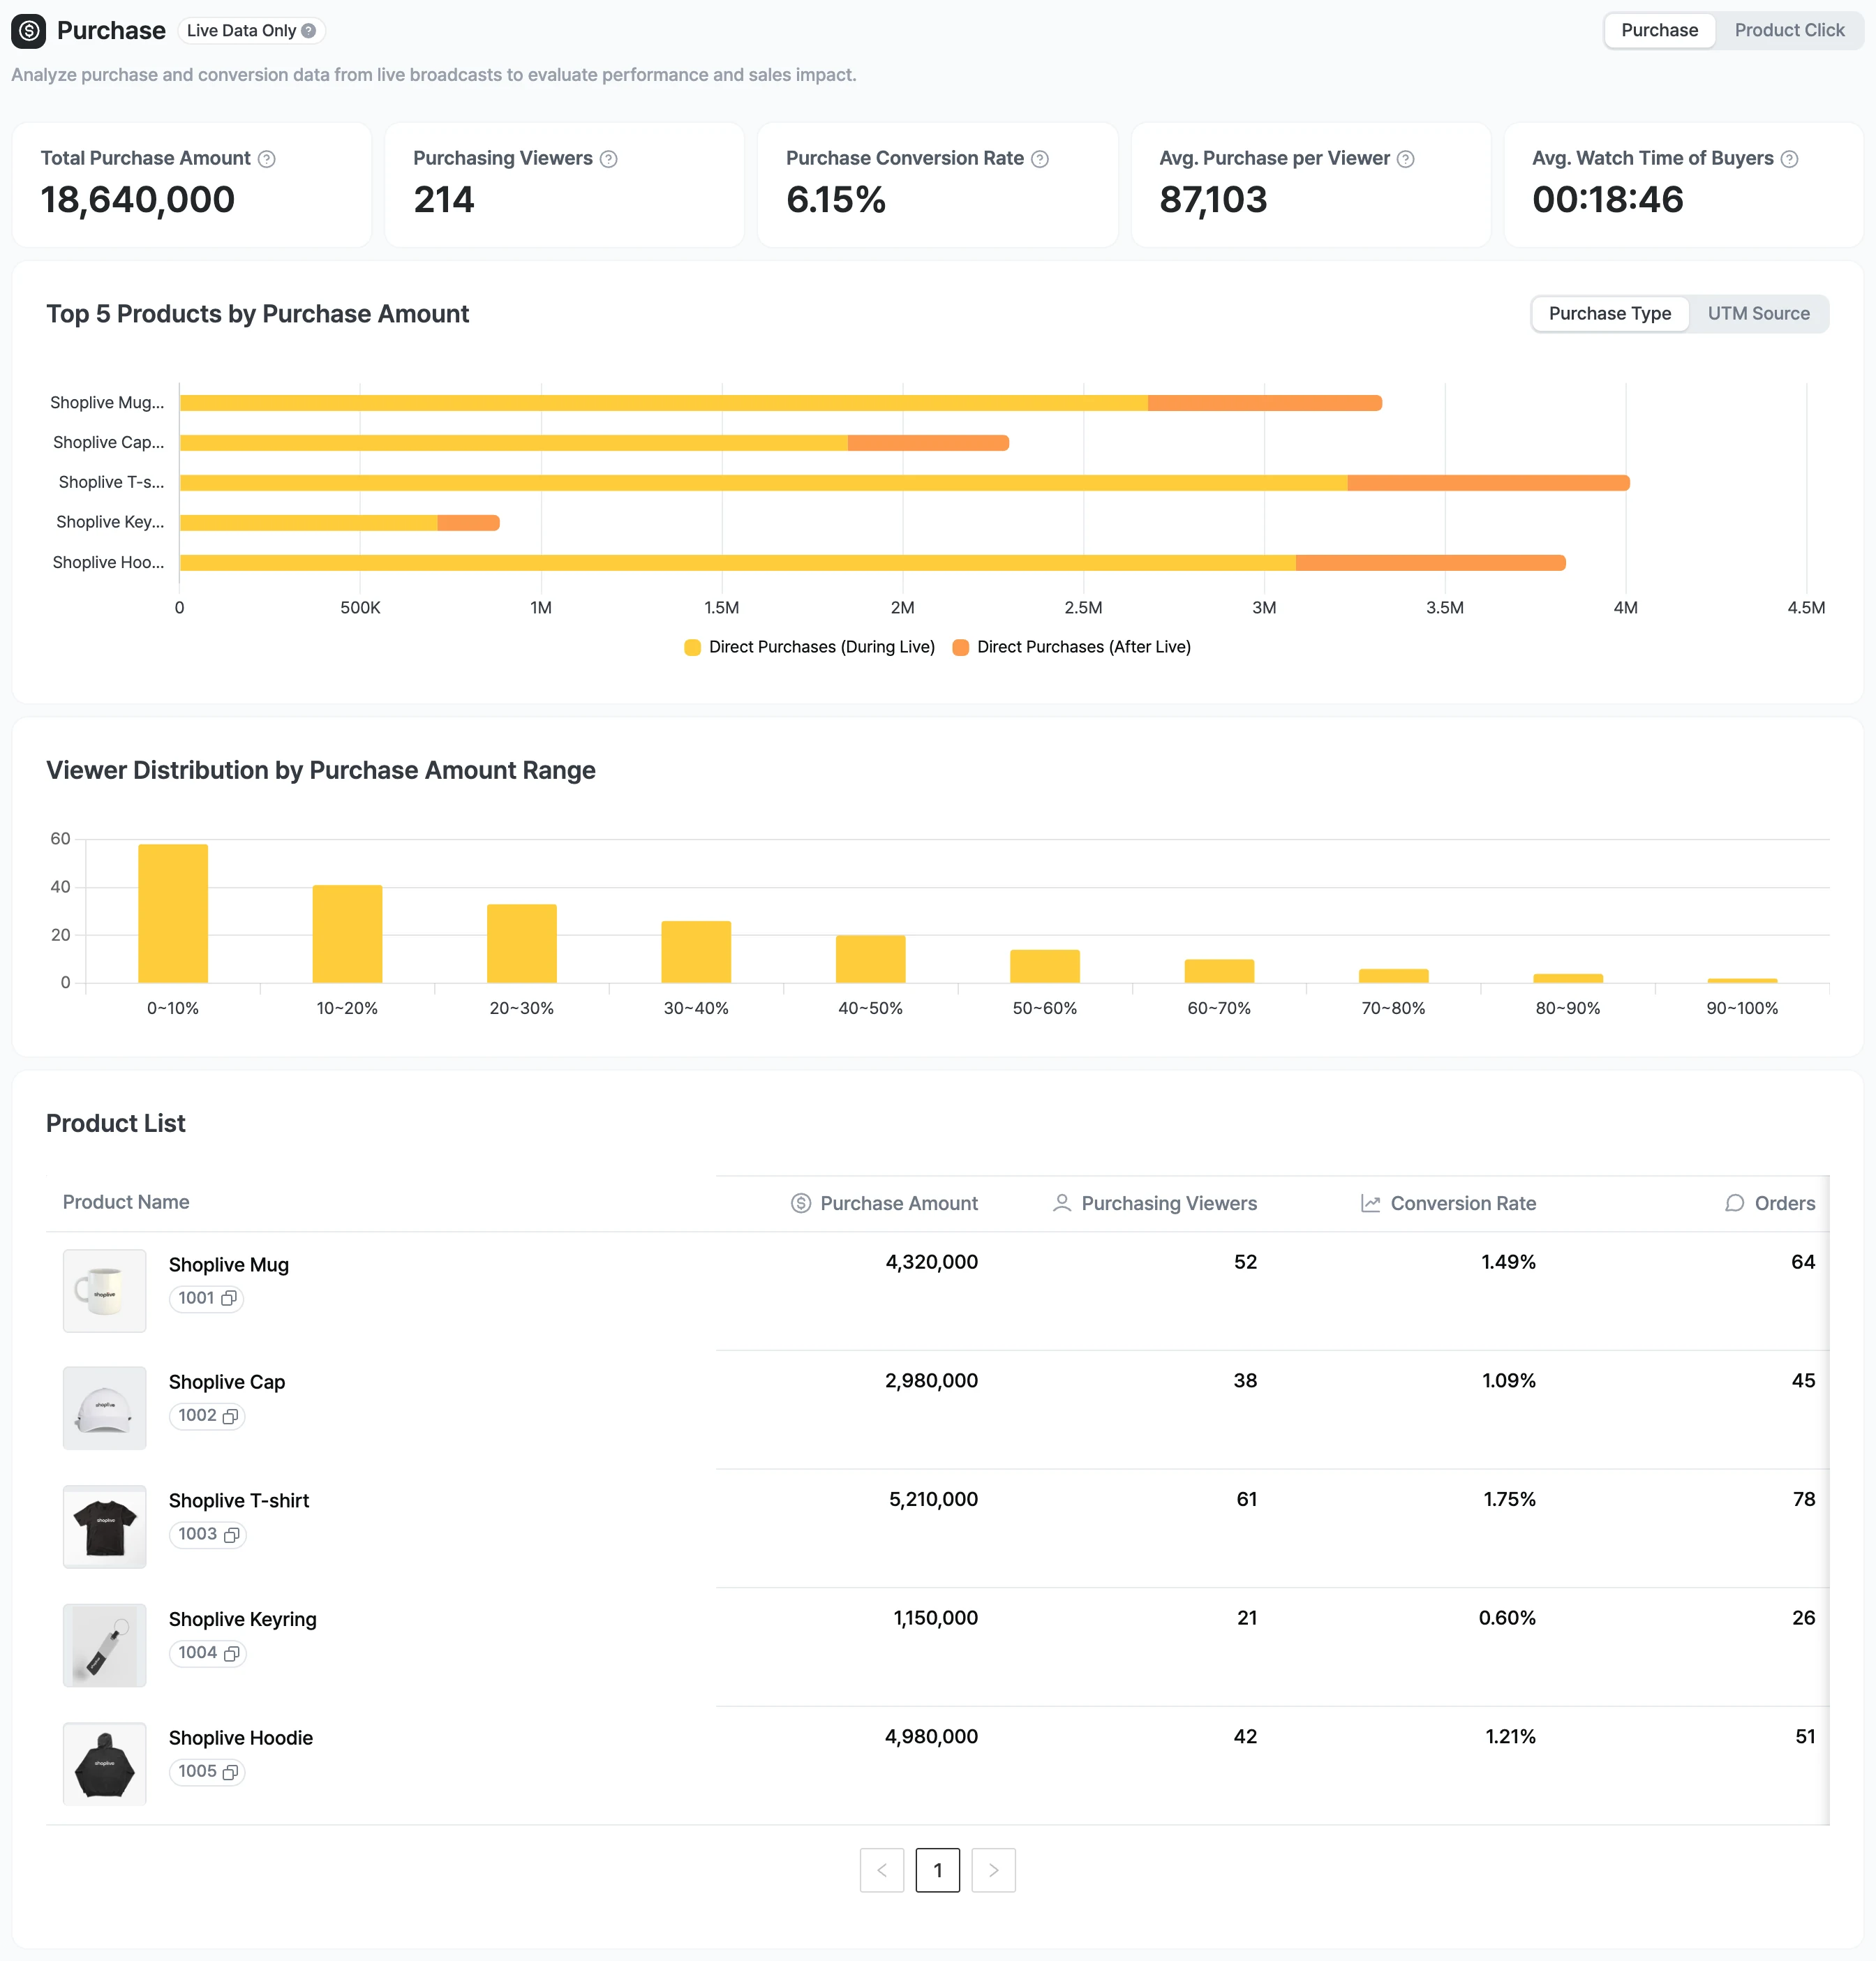Click the Purchase Amount column dollar icon
Image resolution: width=1876 pixels, height=1961 pixels.
[801, 1203]
